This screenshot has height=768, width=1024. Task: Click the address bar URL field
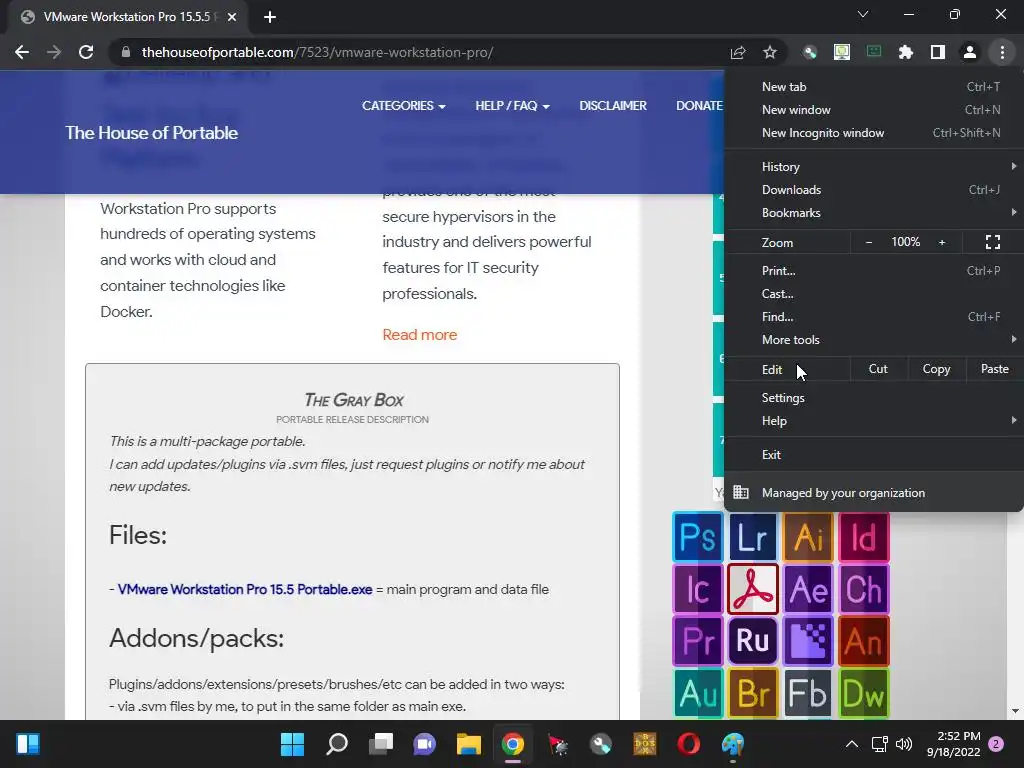[418, 52]
